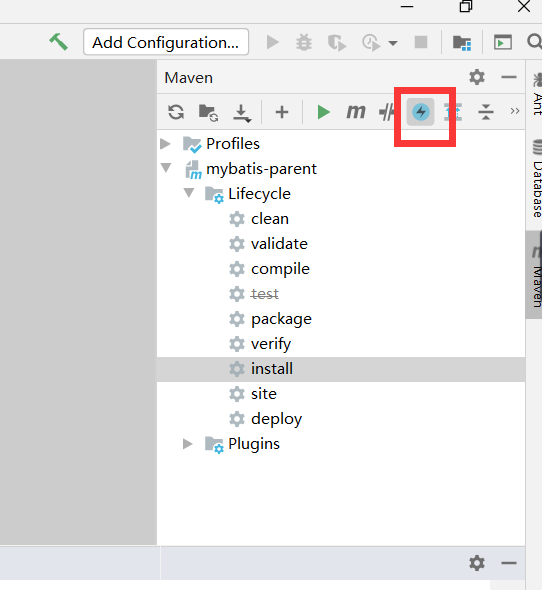542x590 pixels.
Task: Collapse the Lifecycle node arrow
Action: coord(189,193)
